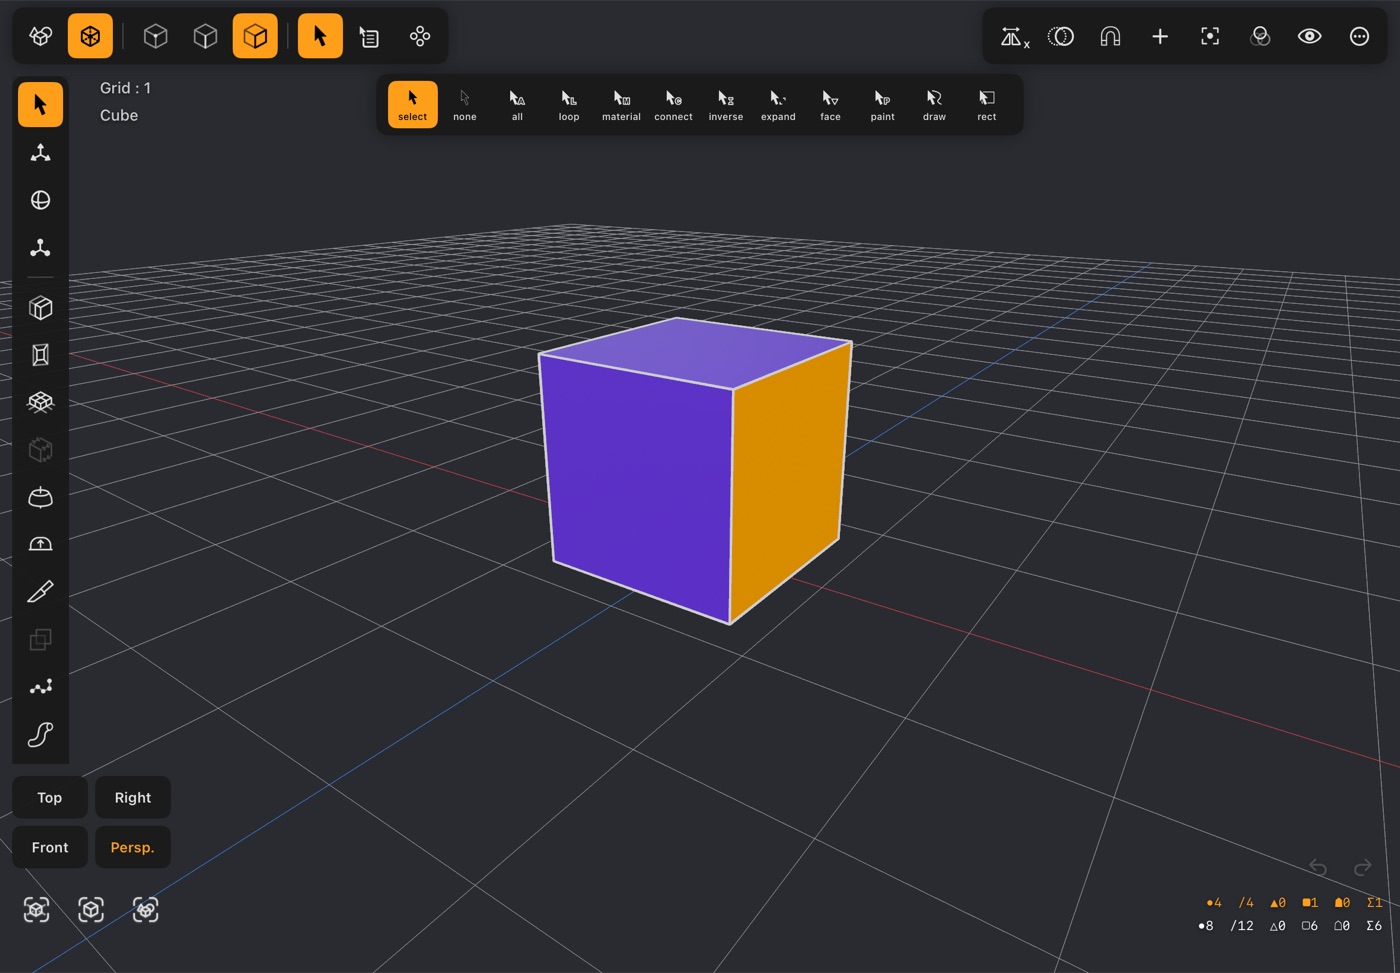1400x973 pixels.
Task: Pick the scale tool in left sidebar
Action: (40, 248)
